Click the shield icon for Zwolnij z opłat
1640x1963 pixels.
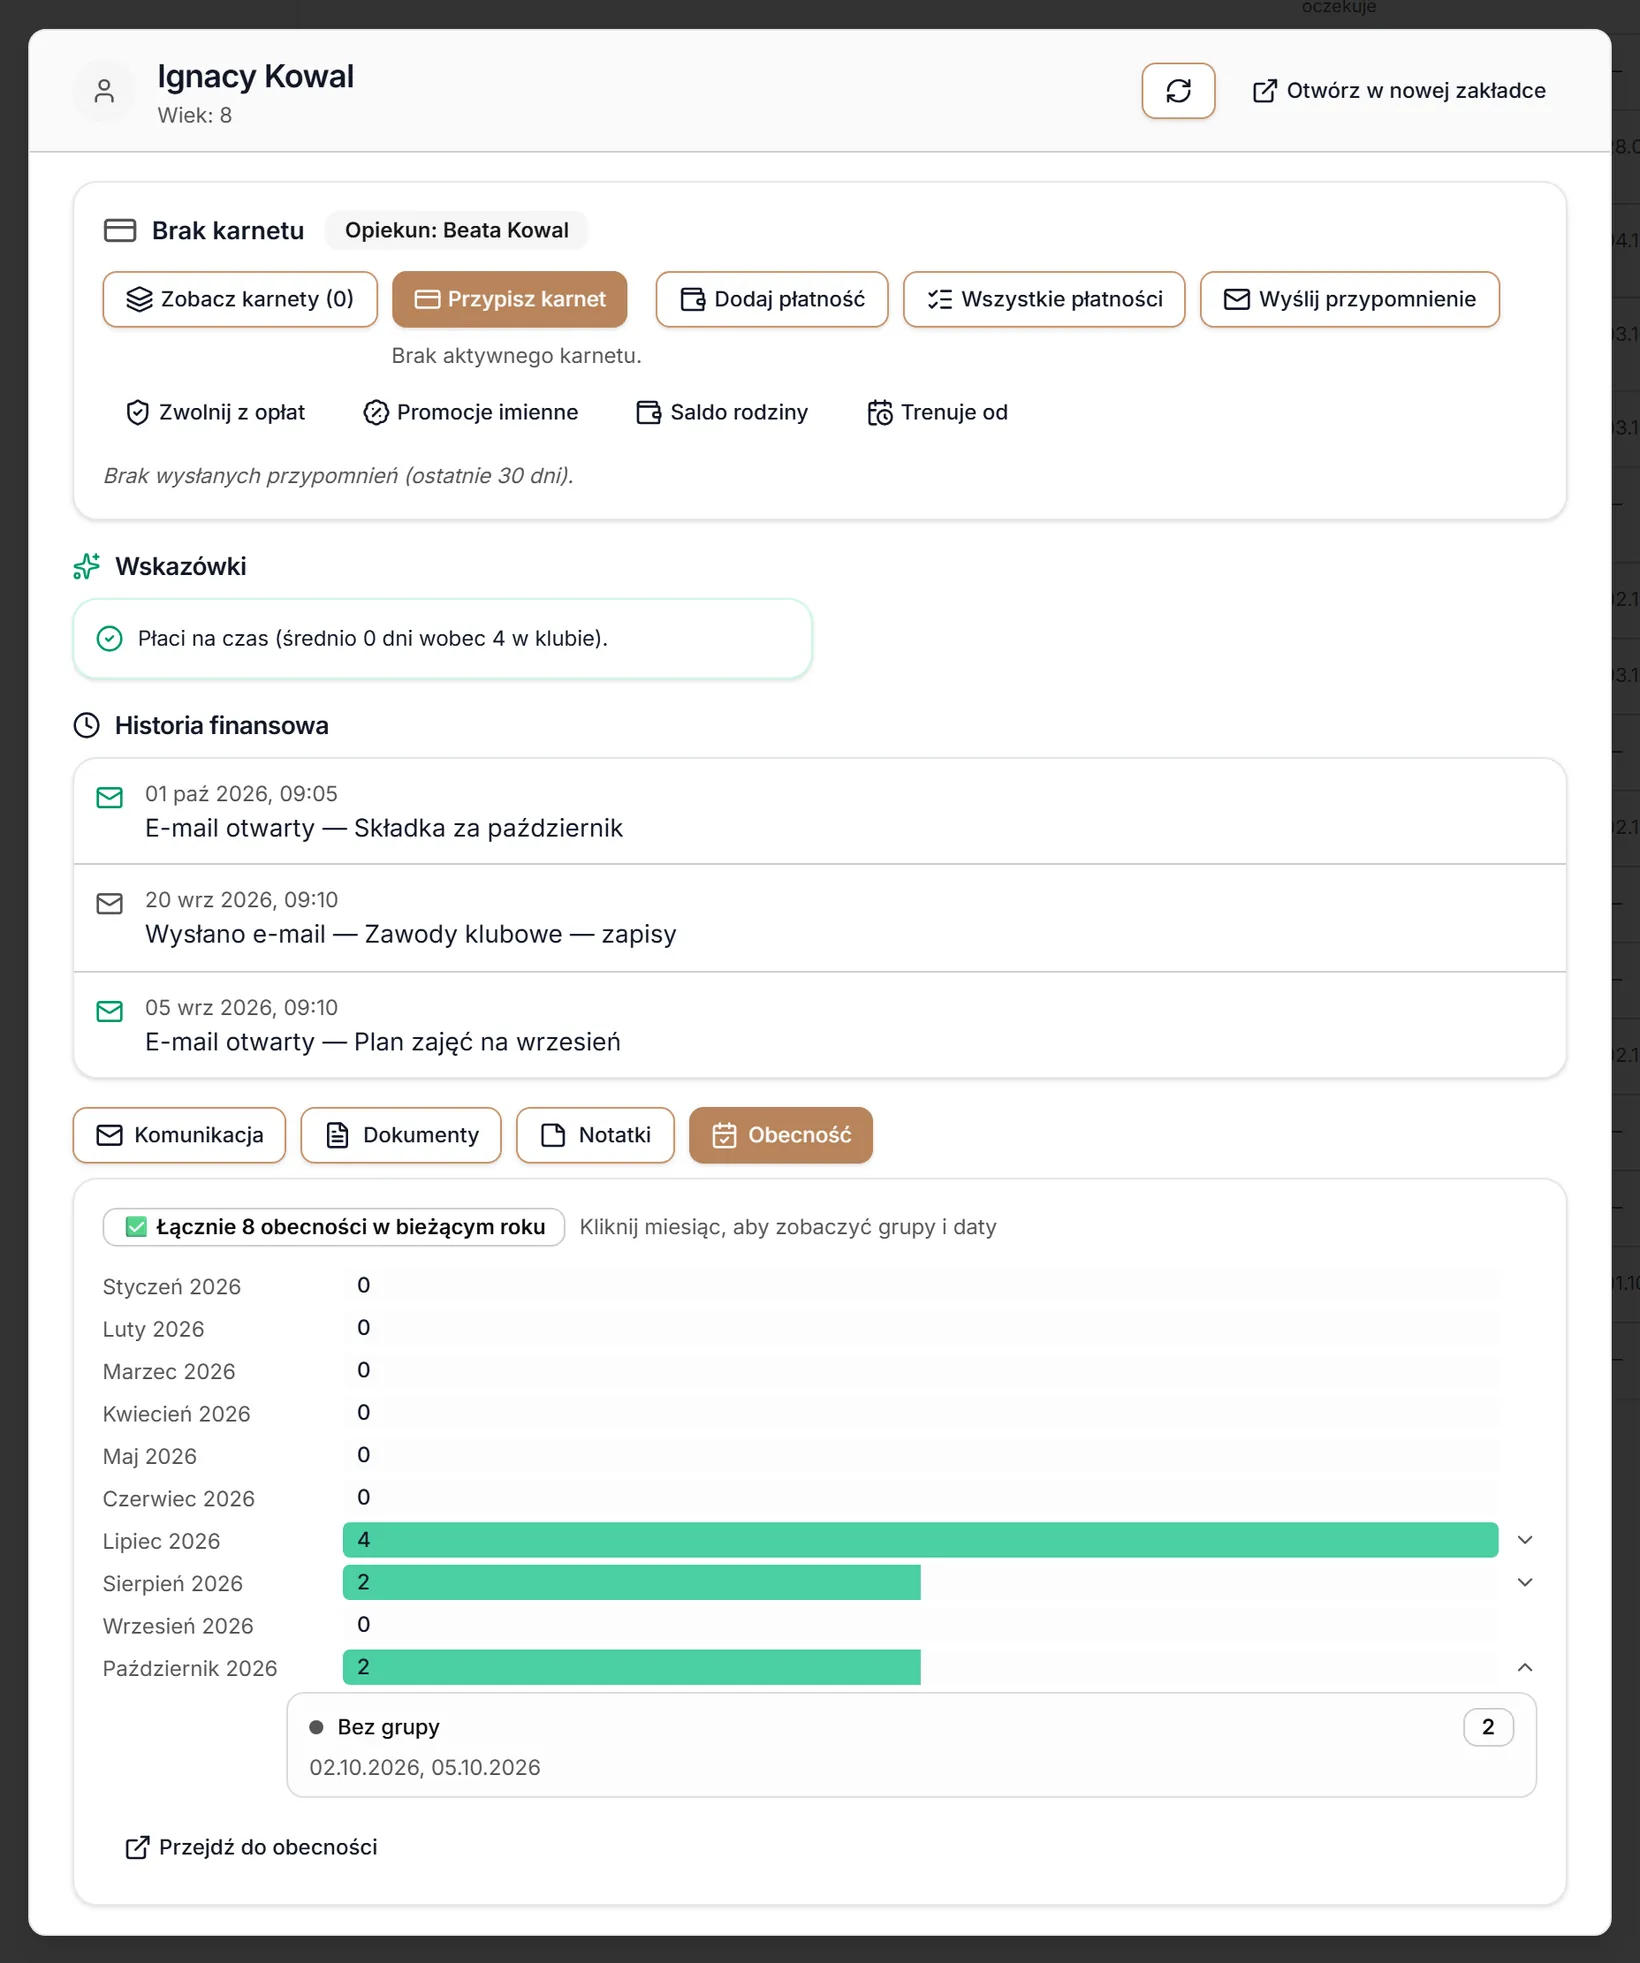[138, 413]
